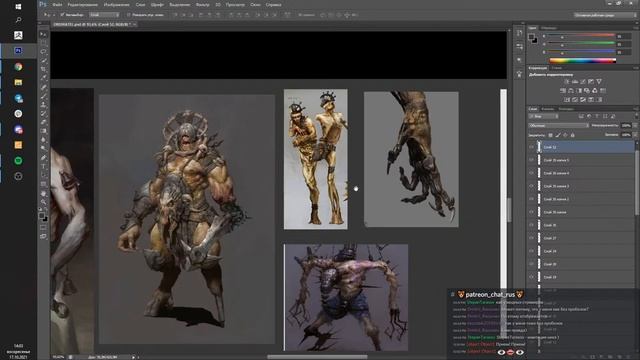Toggle visibility of Слой 19
The width and height of the screenshot is (640, 360).
[x=531, y=277]
